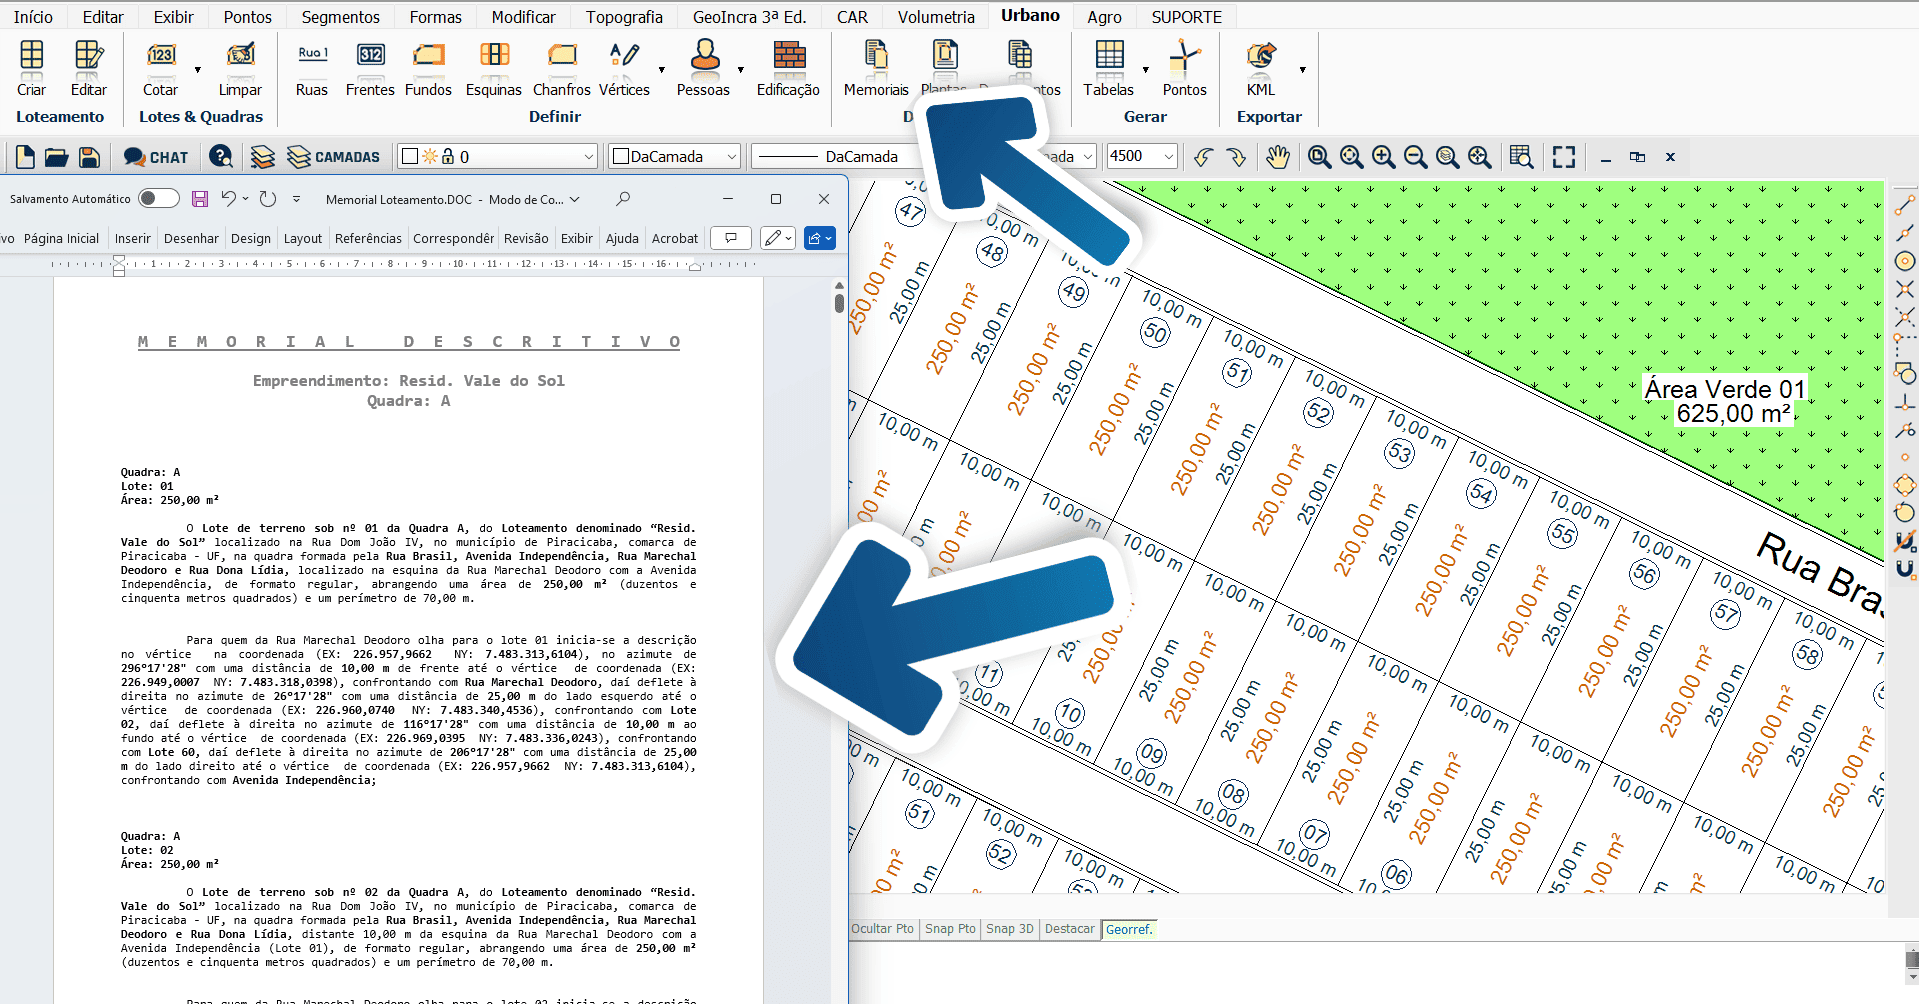The width and height of the screenshot is (1919, 1004).
Task: Open Word's Referências tab
Action: coord(368,238)
